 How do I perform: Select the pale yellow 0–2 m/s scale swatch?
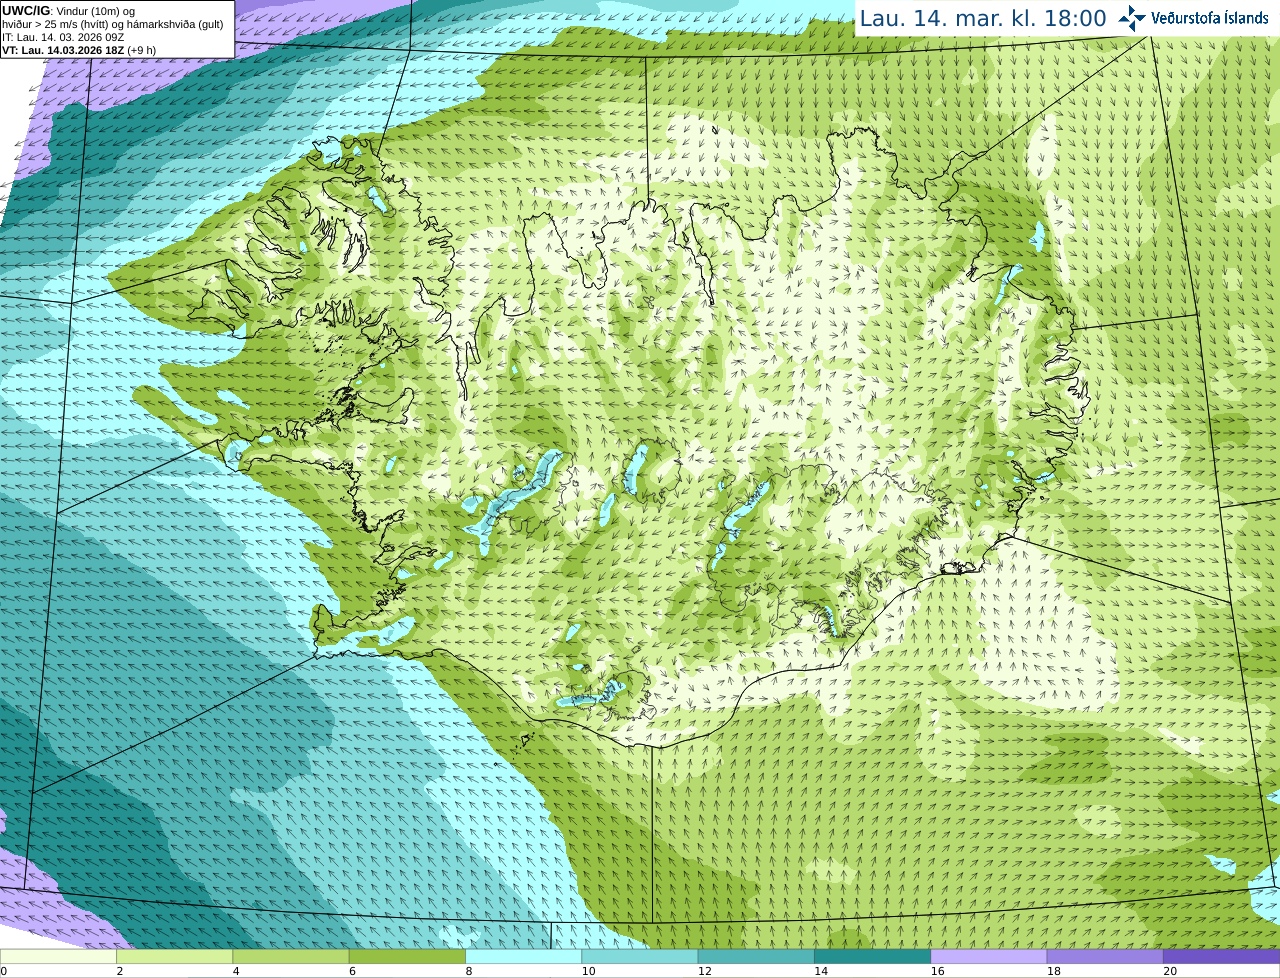coord(58,956)
